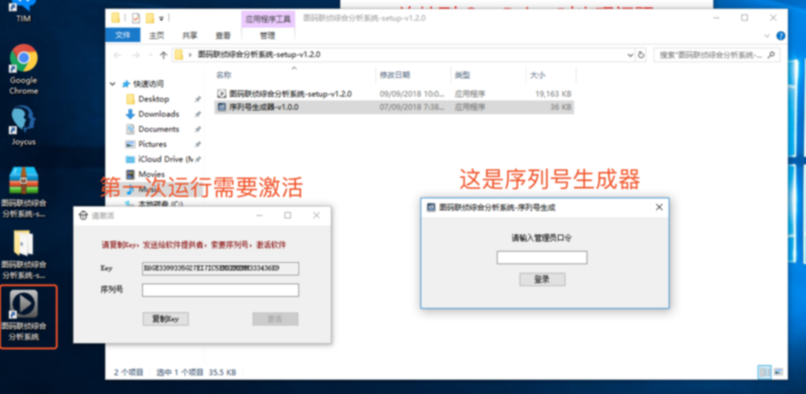806x394 pixels.
Task: Click the pin icon beside Desktop
Action: (x=197, y=99)
